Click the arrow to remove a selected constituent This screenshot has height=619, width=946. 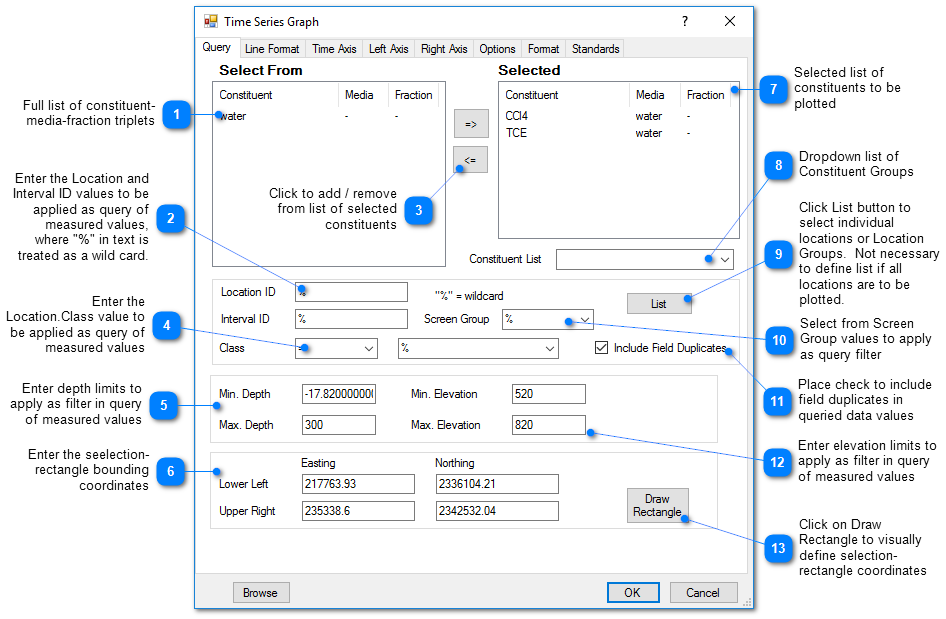point(470,160)
